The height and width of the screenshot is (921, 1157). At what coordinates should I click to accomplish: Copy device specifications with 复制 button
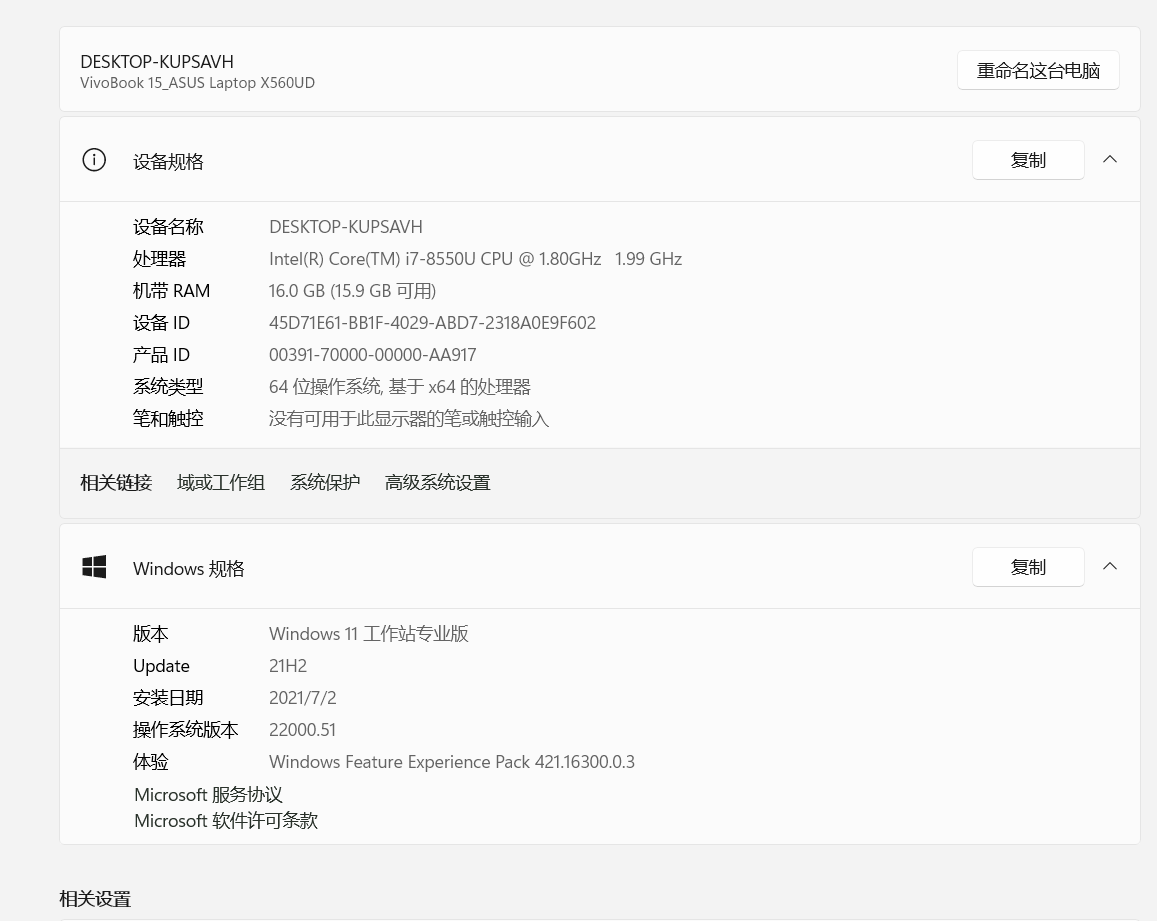pos(1028,160)
